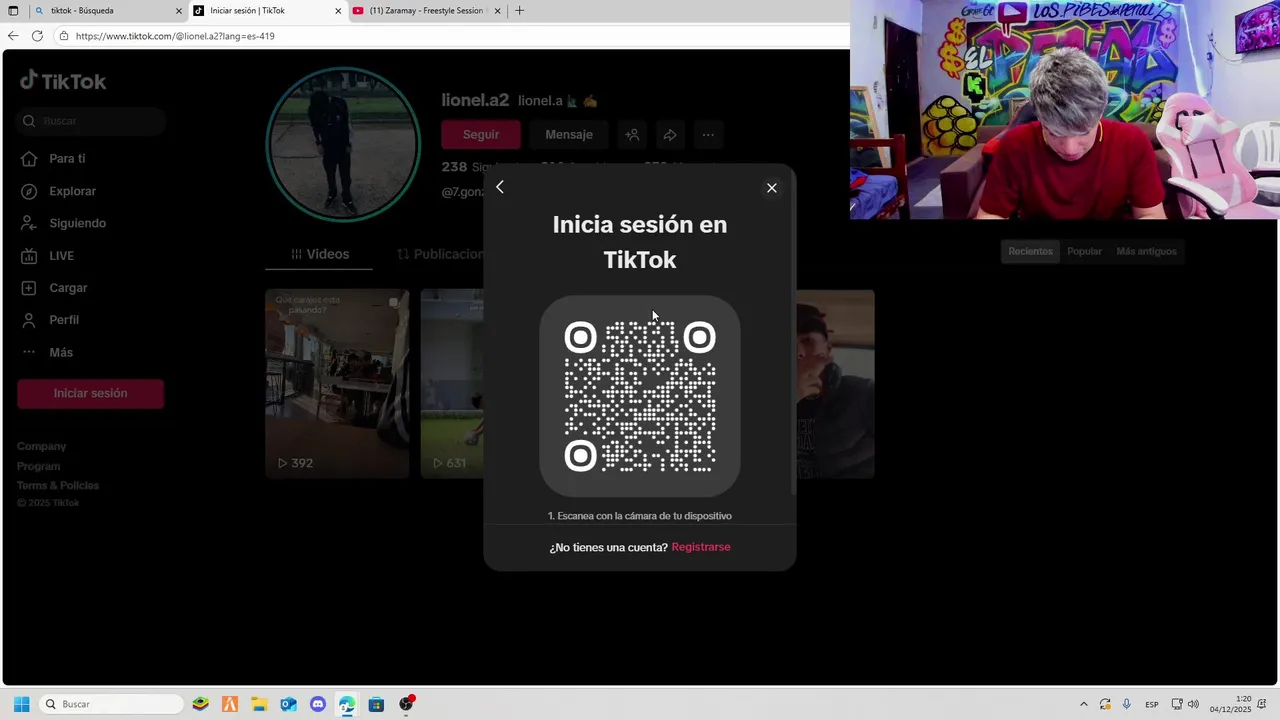Open Siguiendo in sidebar
This screenshot has height=720, width=1280.
[x=77, y=223]
